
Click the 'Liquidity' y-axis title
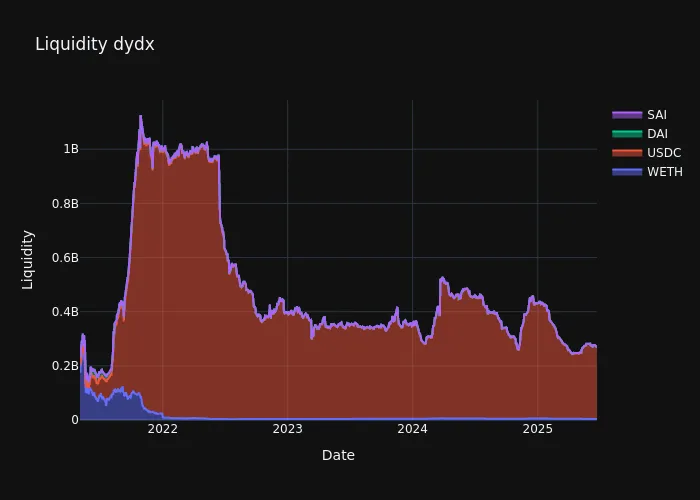[x=28, y=260]
